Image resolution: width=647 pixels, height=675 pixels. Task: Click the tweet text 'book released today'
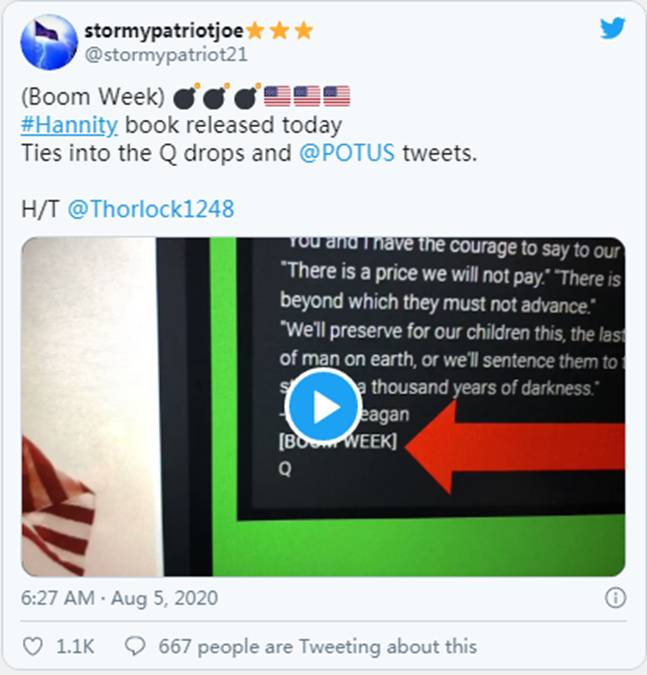[x=233, y=125]
